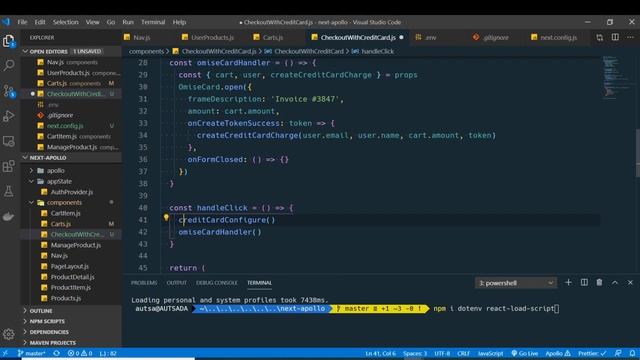Open ProductDetail.js in file tree
Screen dimensions: 640x360
(x=72, y=277)
